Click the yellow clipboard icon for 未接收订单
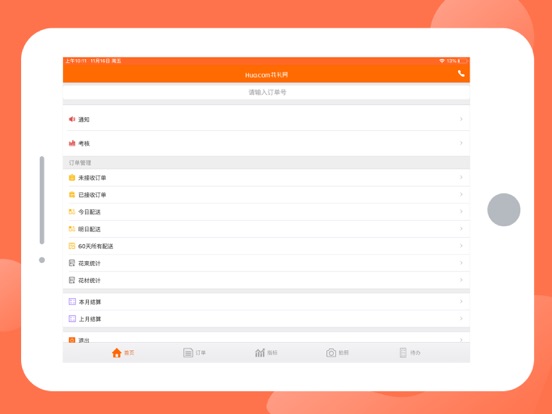The image size is (552, 414). pos(72,177)
